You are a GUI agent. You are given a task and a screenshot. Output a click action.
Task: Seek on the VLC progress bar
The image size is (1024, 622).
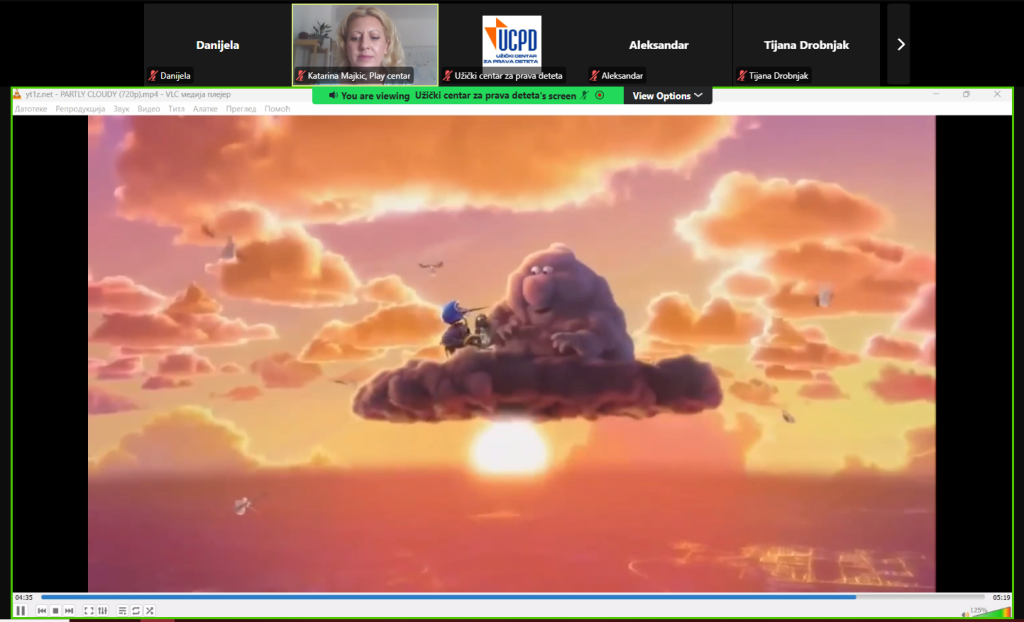(513, 597)
